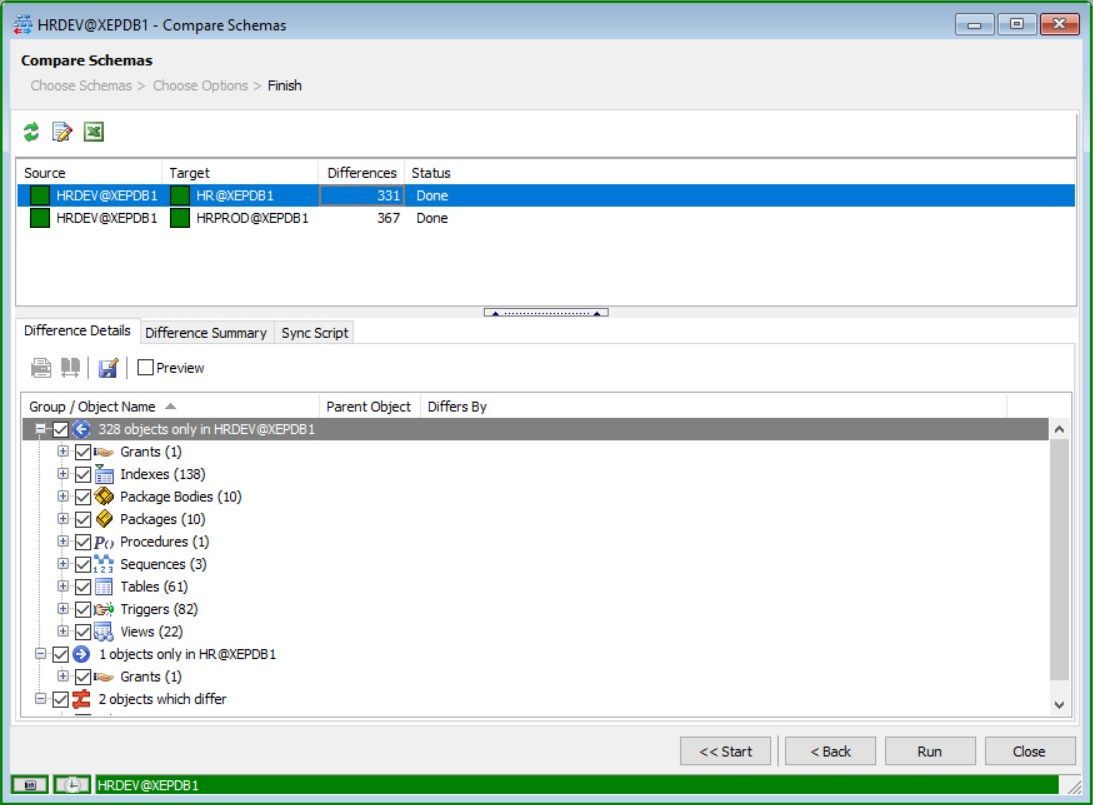The image size is (1093, 805).
Task: Click the Sequences 123 icon
Action: pyautogui.click(x=104, y=564)
